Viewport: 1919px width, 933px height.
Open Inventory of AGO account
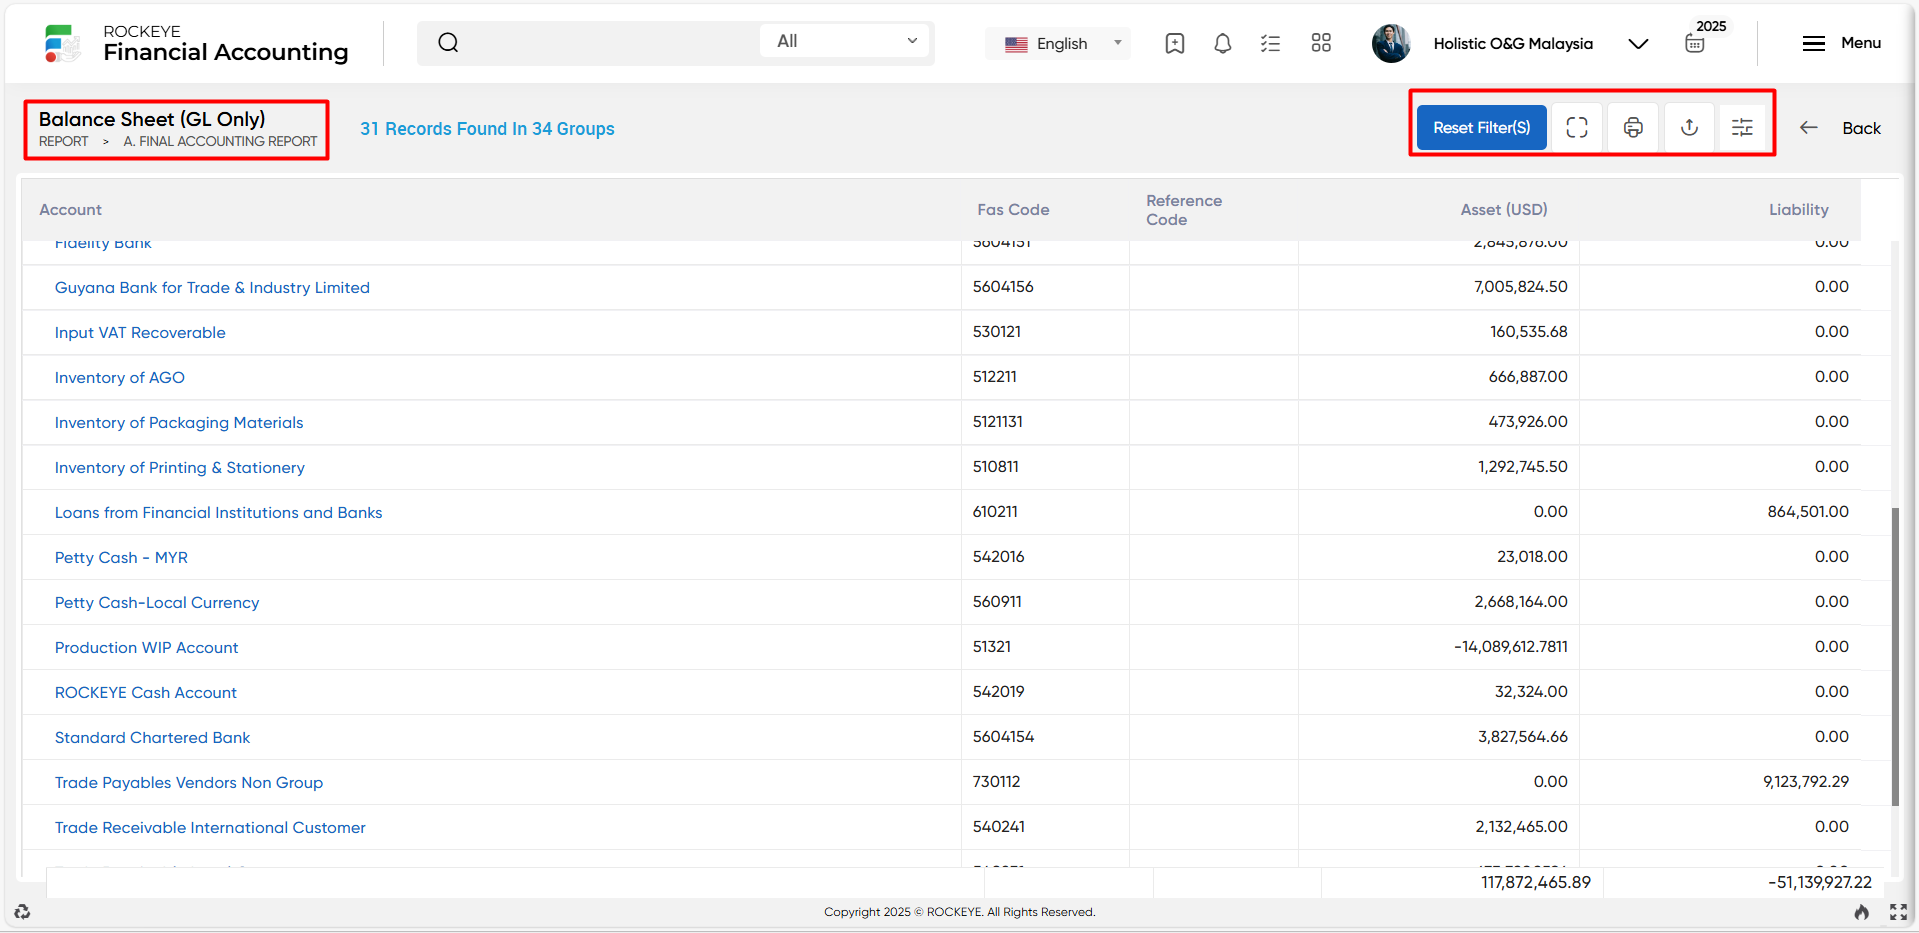pyautogui.click(x=120, y=378)
